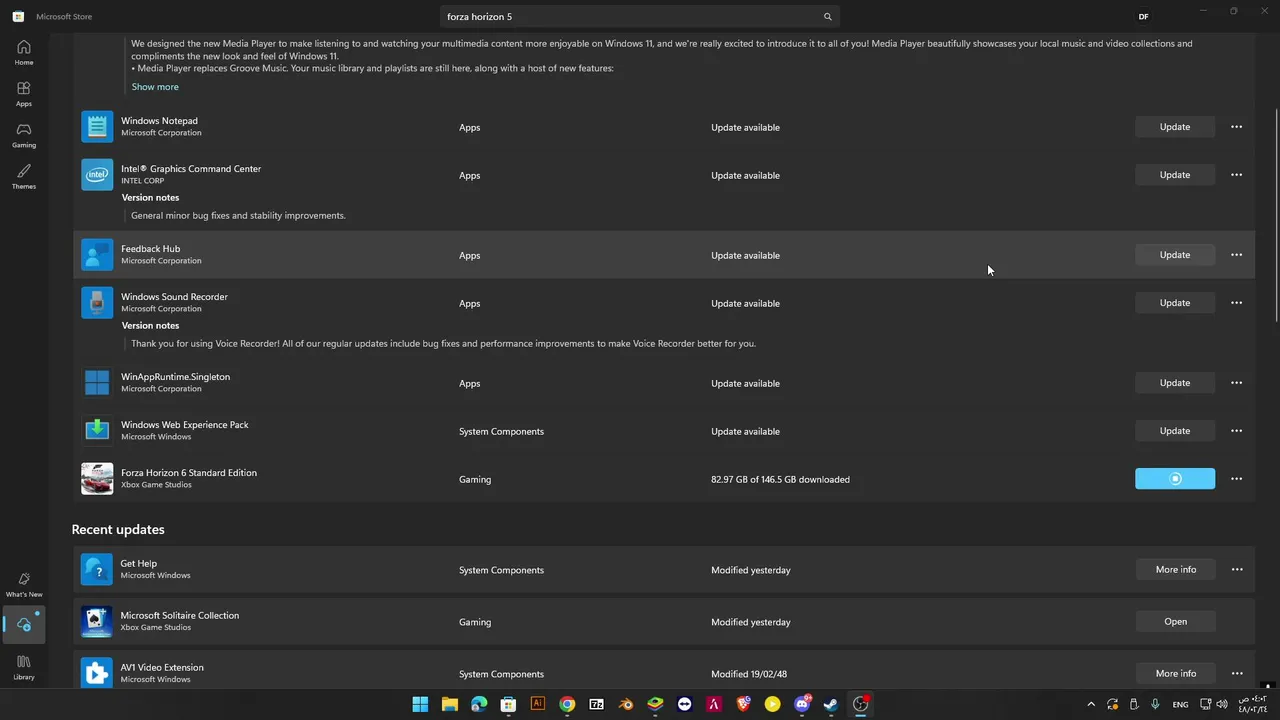Click the search box containing forza horizon 5
The width and height of the screenshot is (1280, 720).
640,17
